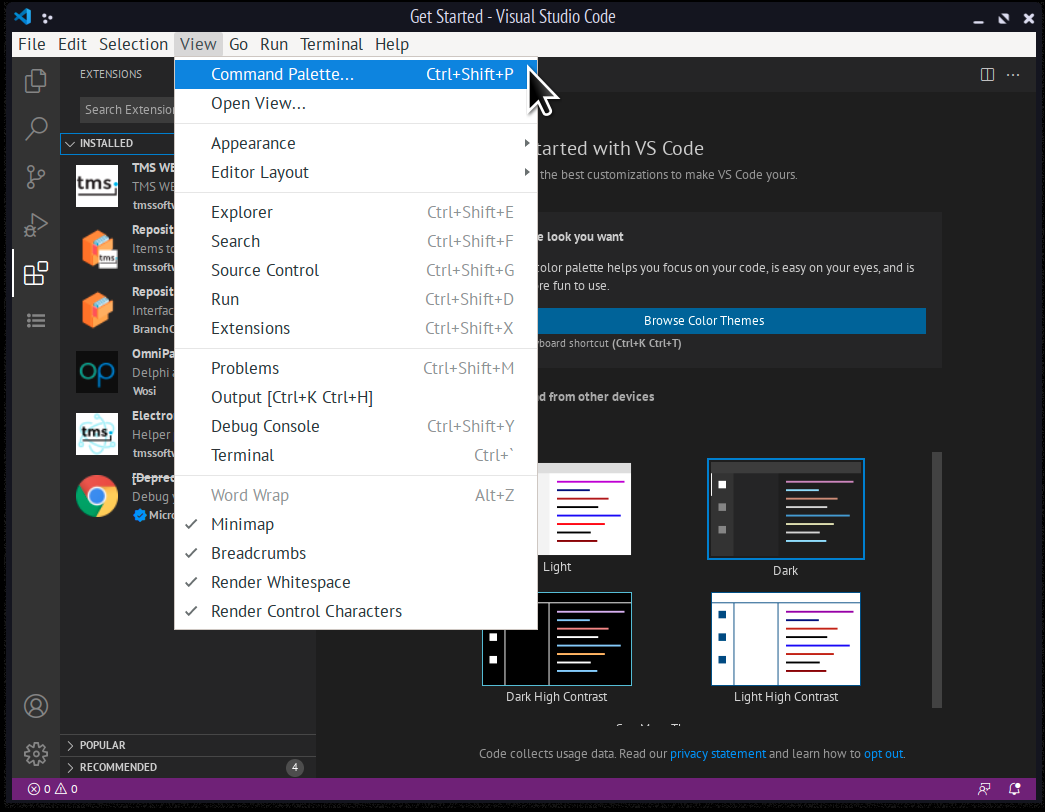Screen dimensions: 1045x812
Task: Select the TMS WEB Core extension icon
Action: [x=97, y=185]
